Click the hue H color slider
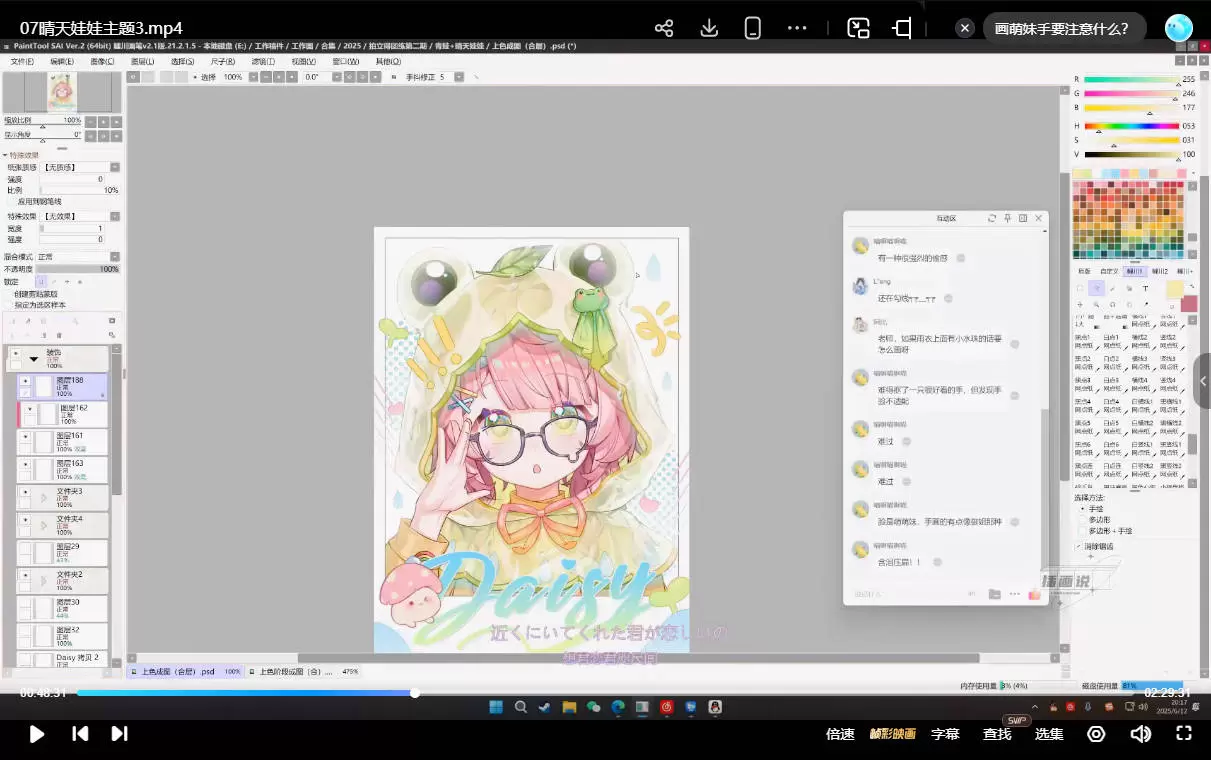The height and width of the screenshot is (760, 1211). 1131,126
